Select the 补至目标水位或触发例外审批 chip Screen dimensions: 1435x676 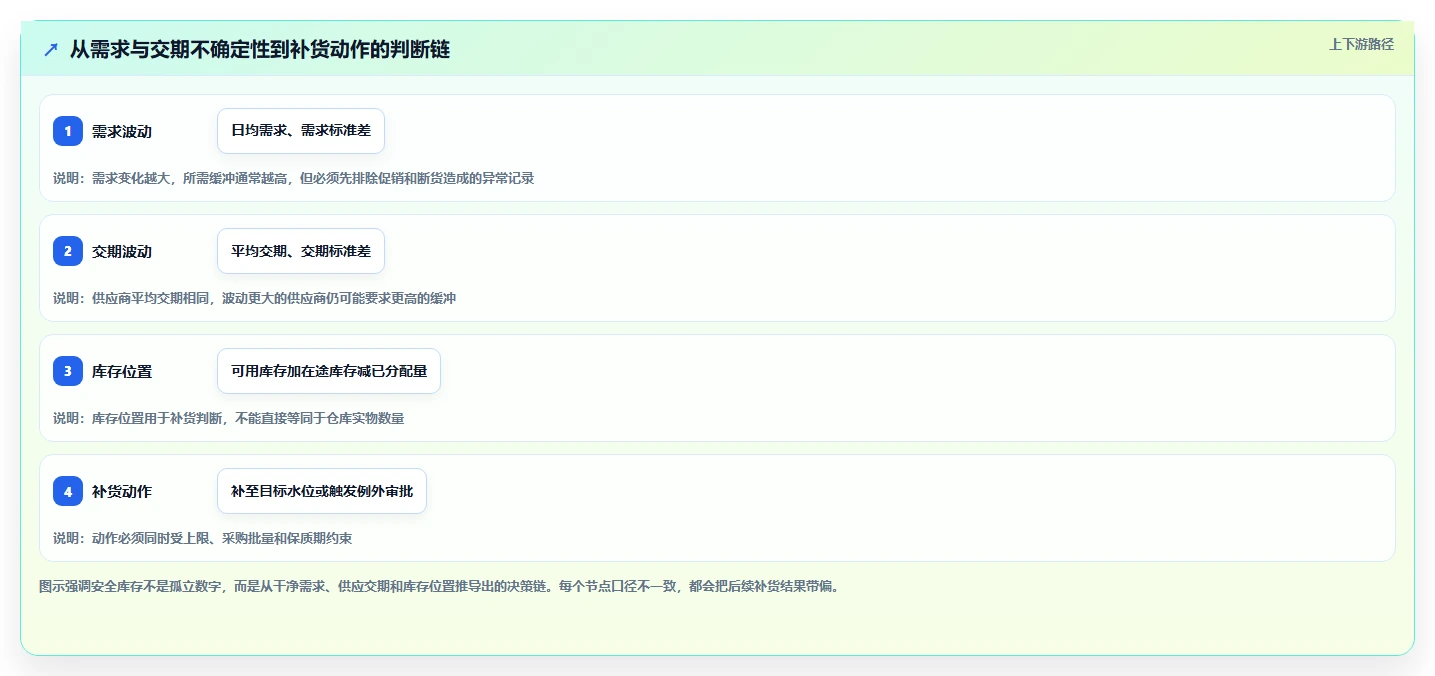click(x=322, y=491)
